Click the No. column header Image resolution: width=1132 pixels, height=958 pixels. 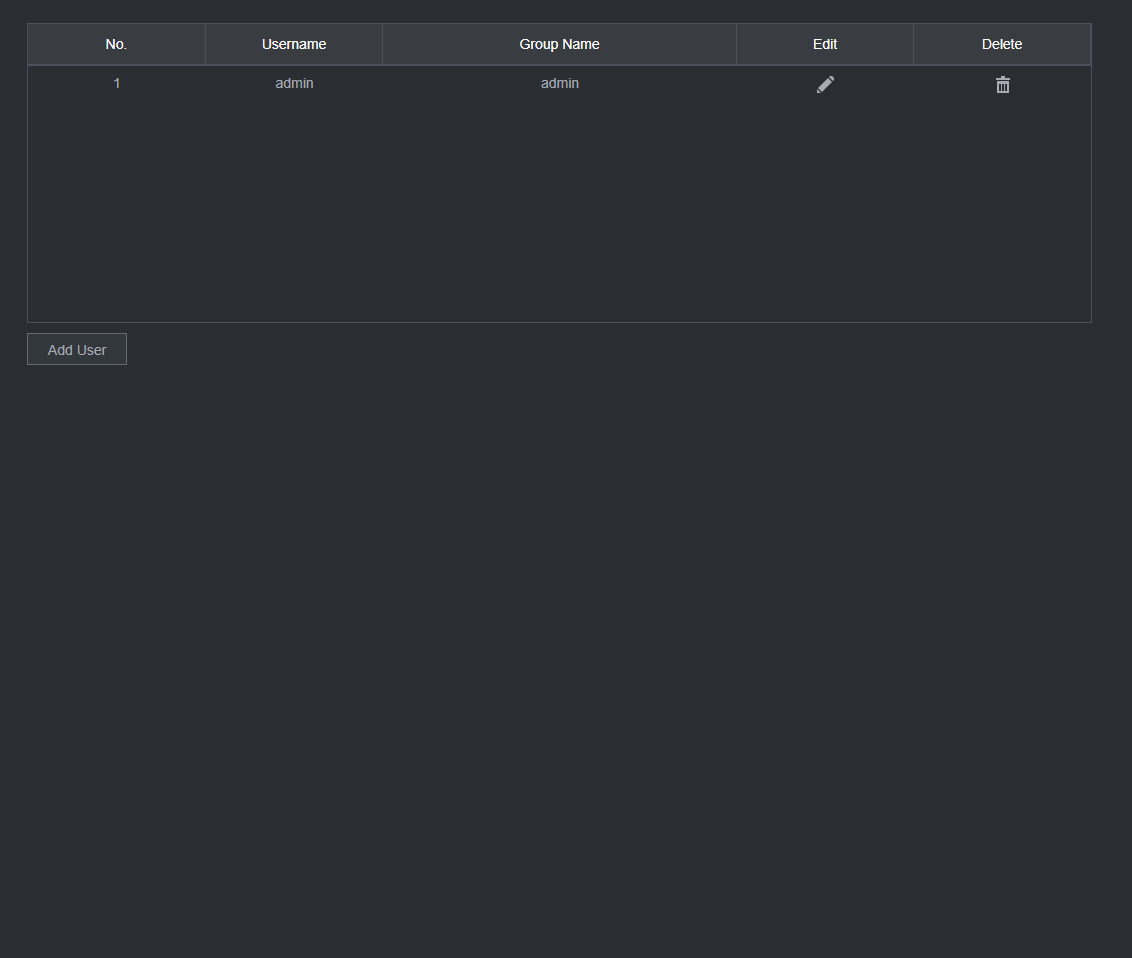[116, 44]
